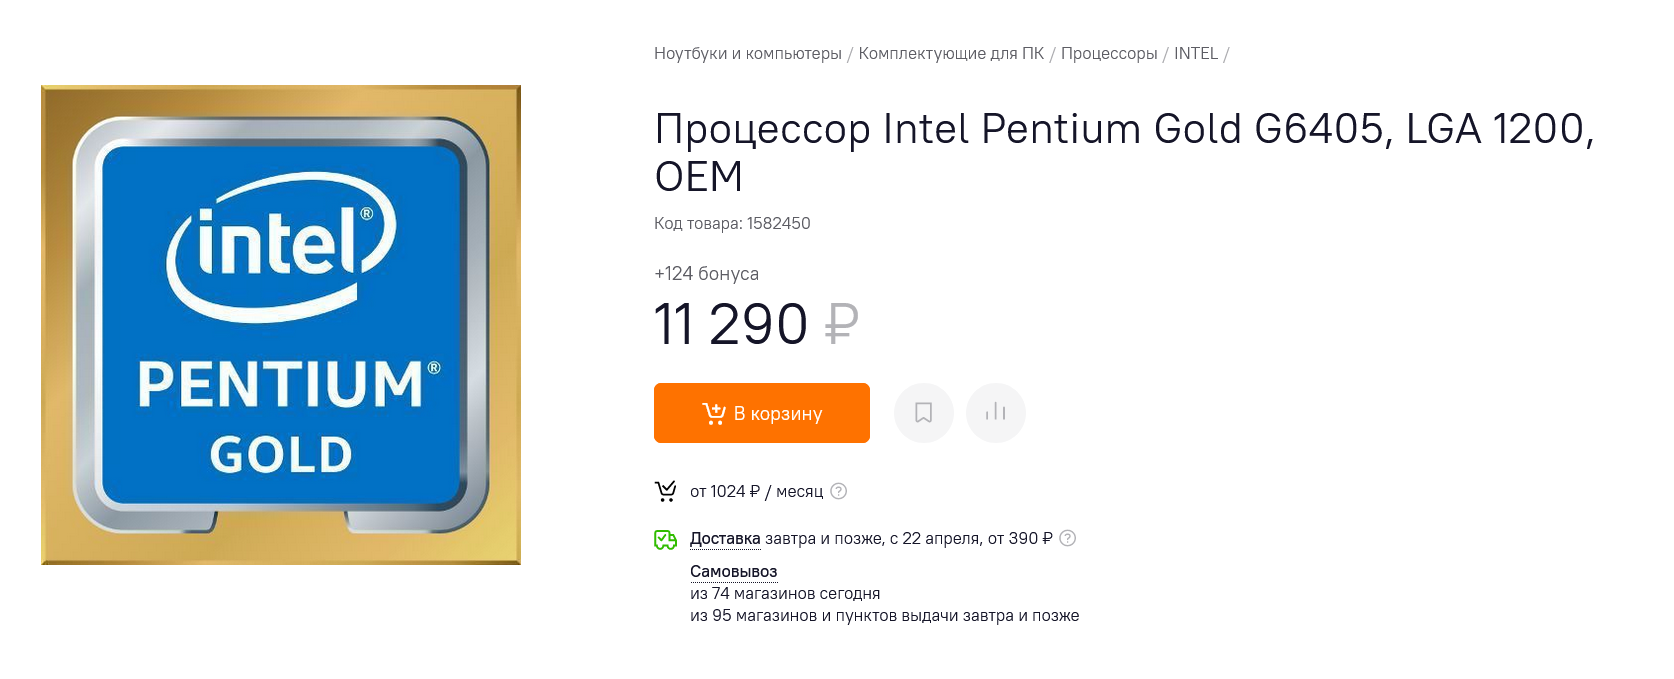Navigate to the Процессоры breadcrumb
This screenshot has height=679, width=1674.
click(1108, 54)
